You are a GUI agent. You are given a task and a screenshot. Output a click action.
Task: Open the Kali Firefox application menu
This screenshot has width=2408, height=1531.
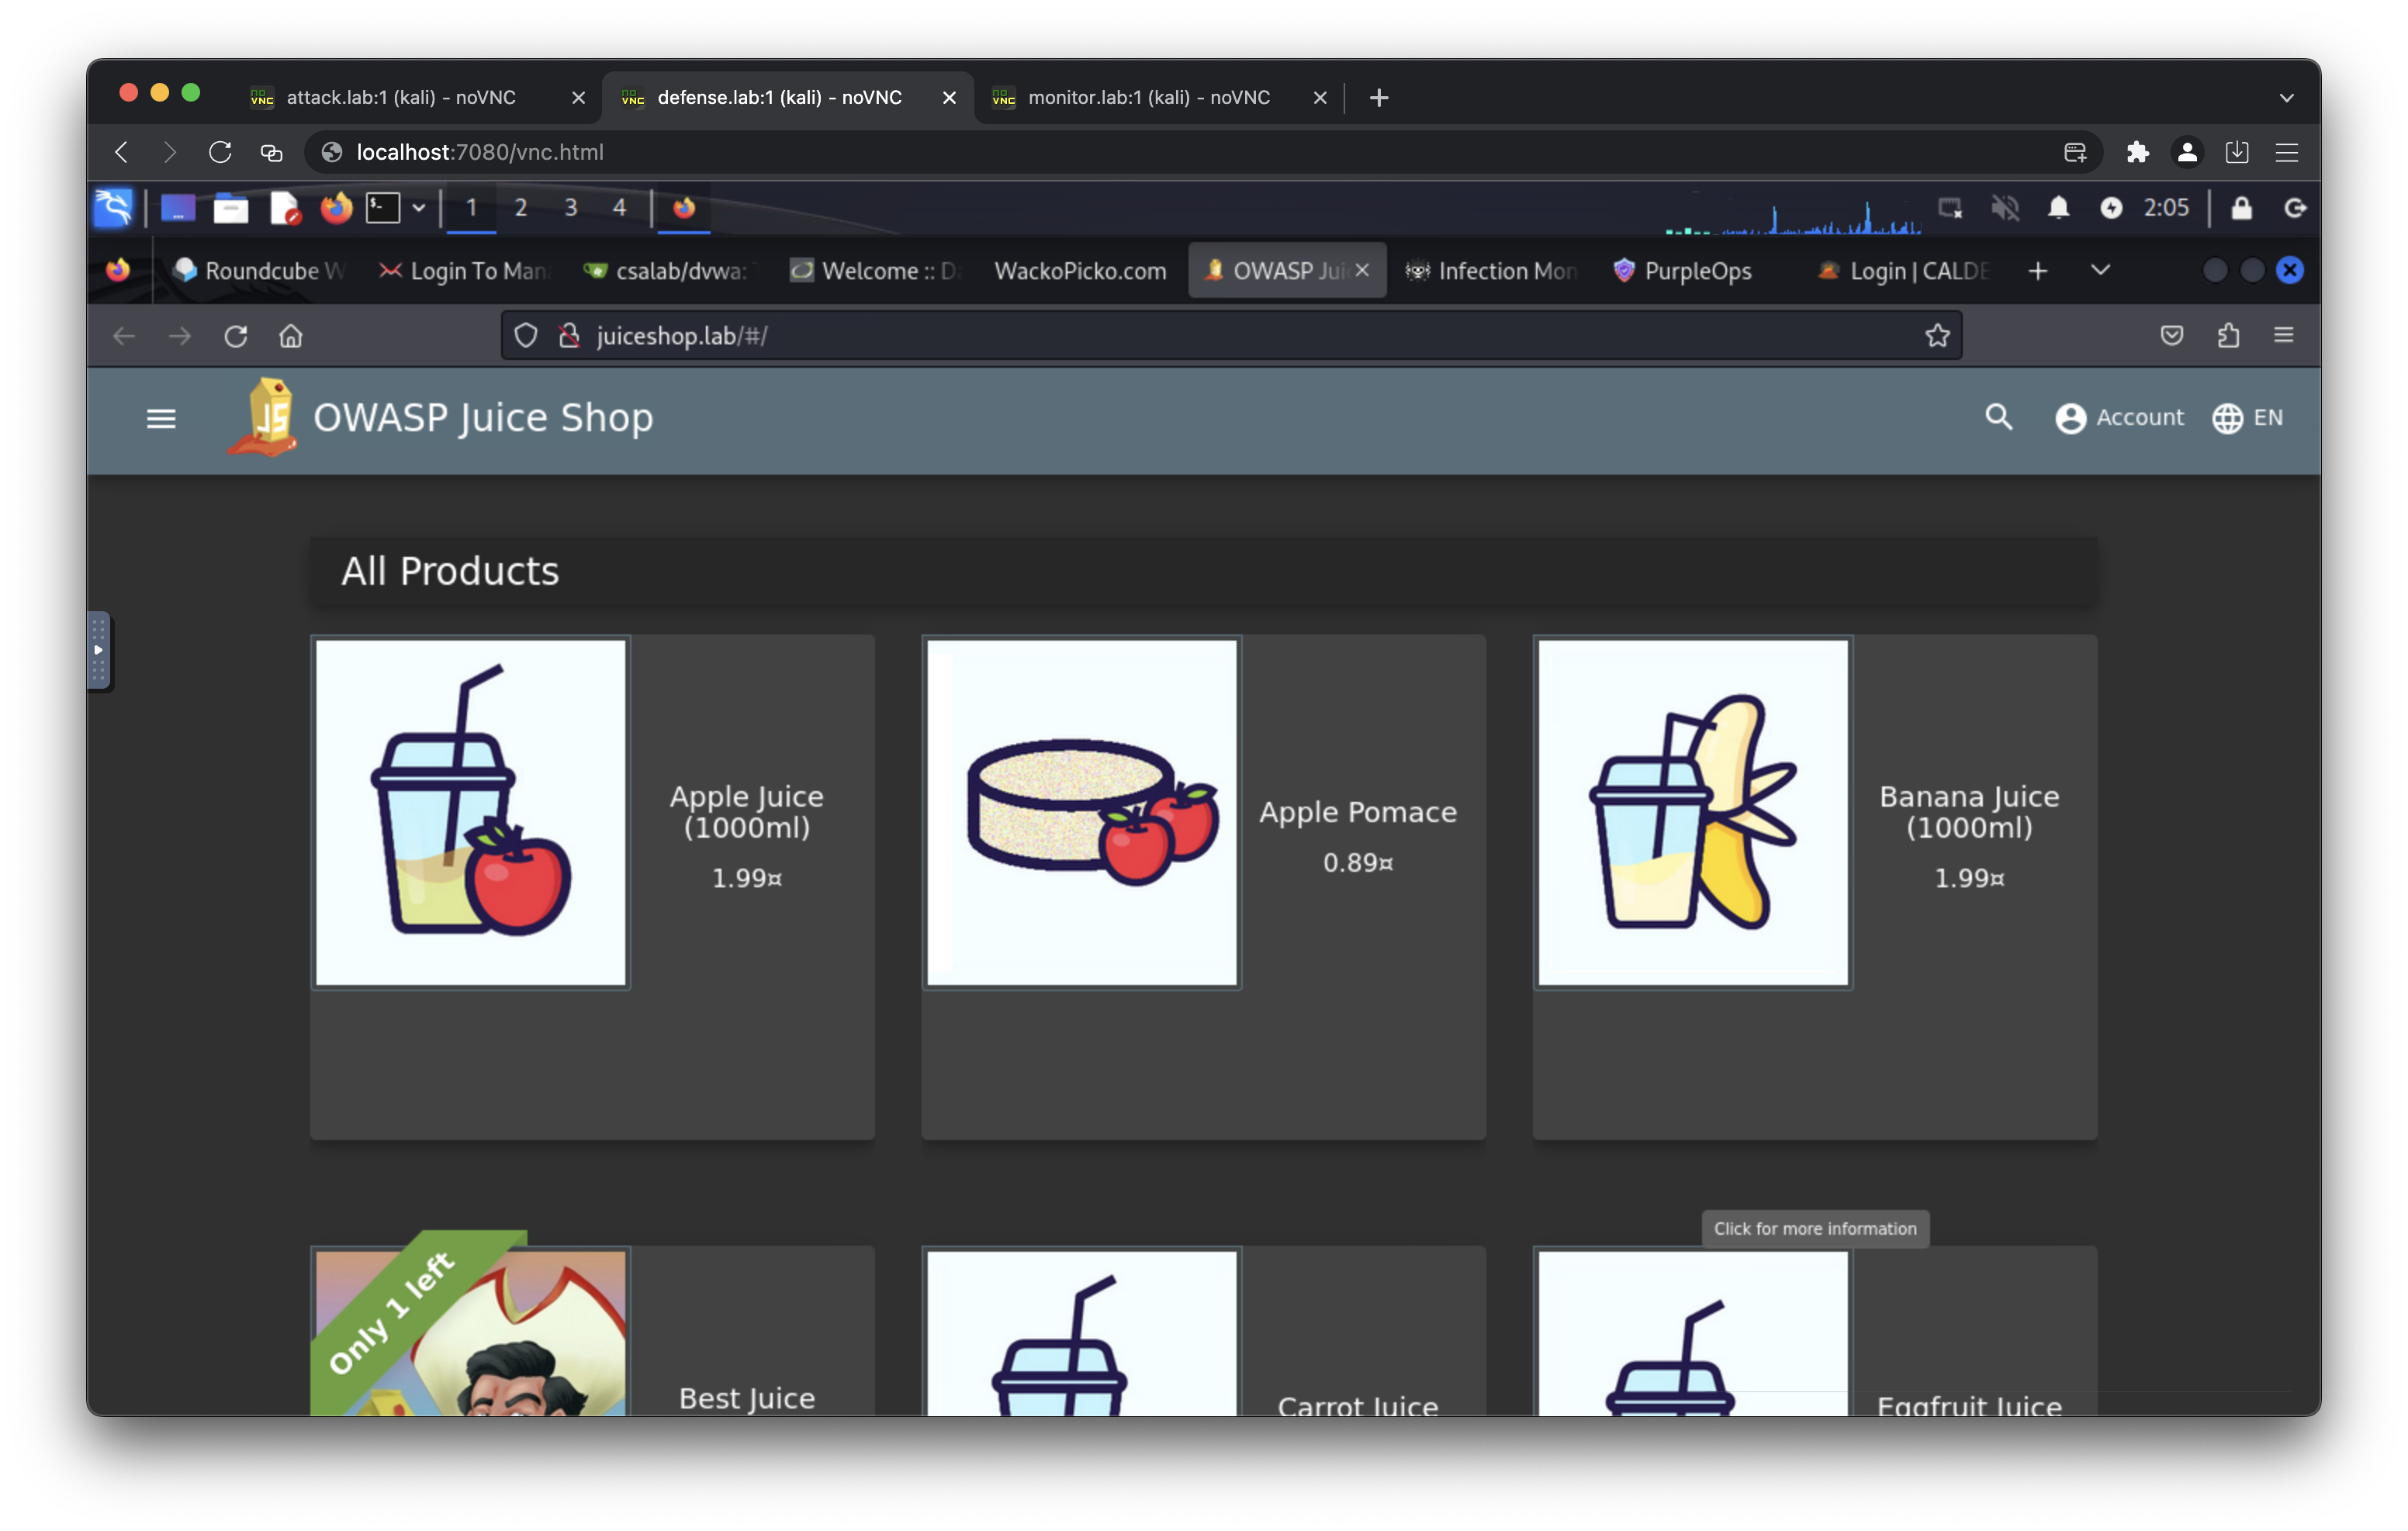pyautogui.click(x=2284, y=336)
